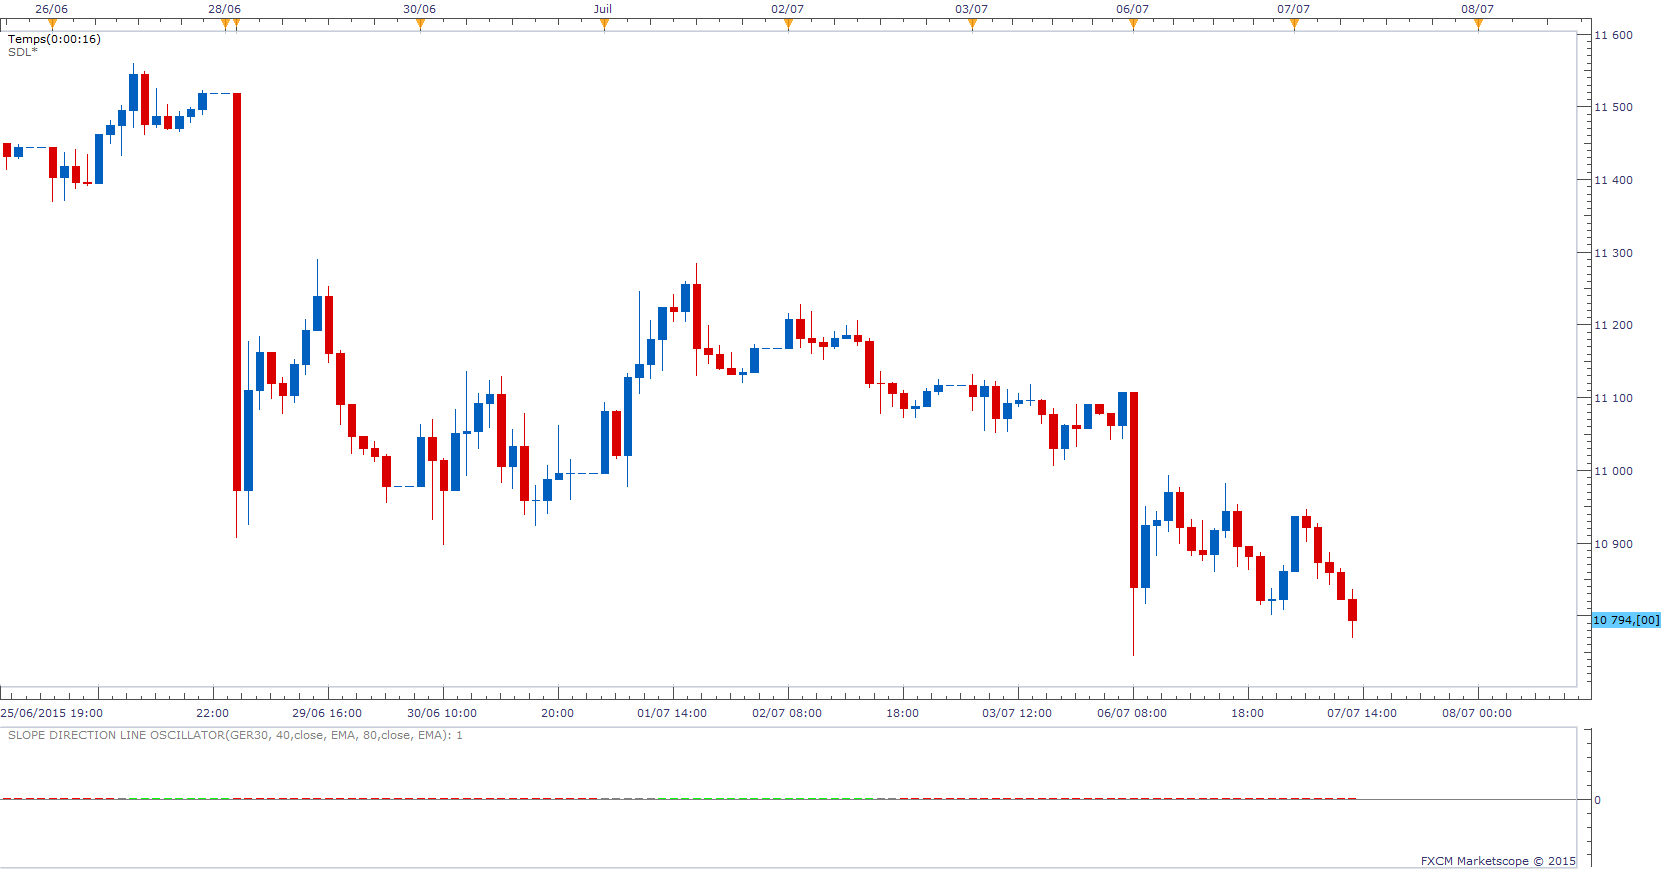Select the 10 900 price level label
This screenshot has width=1663, height=870.
coord(1613,544)
